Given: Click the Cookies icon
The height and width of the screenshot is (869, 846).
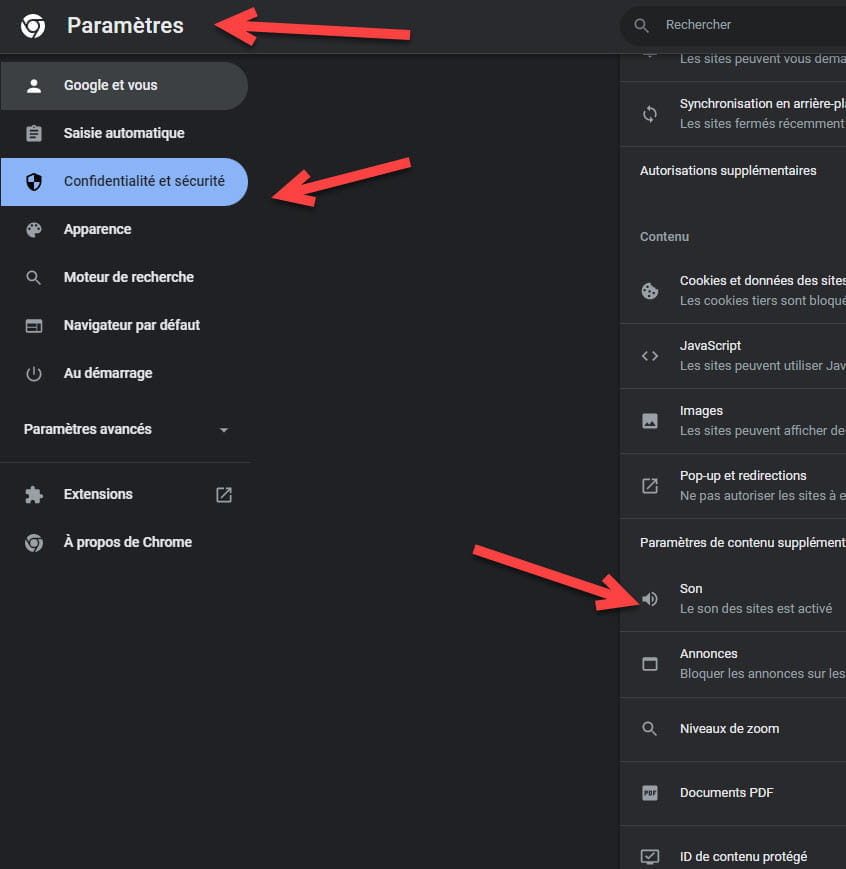Looking at the screenshot, I should tap(650, 291).
